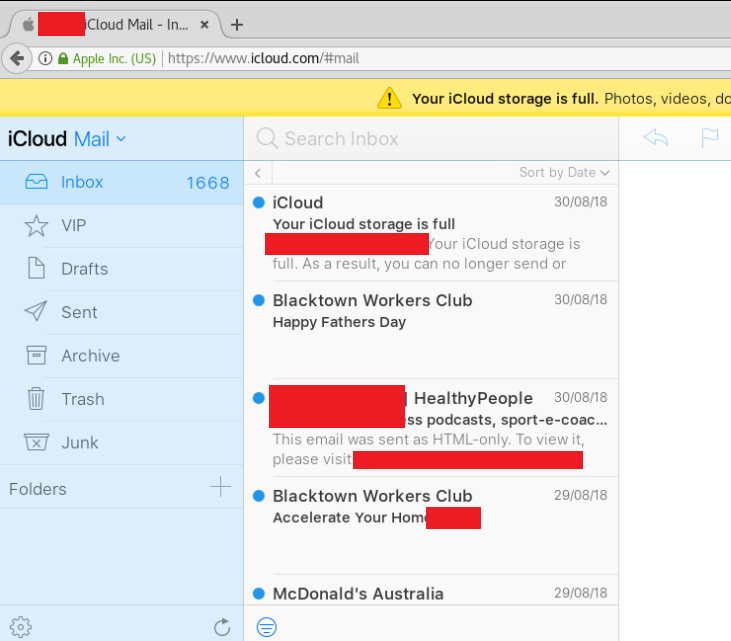731x641 pixels.
Task: Click the storage full warning banner
Action: [x=366, y=98]
